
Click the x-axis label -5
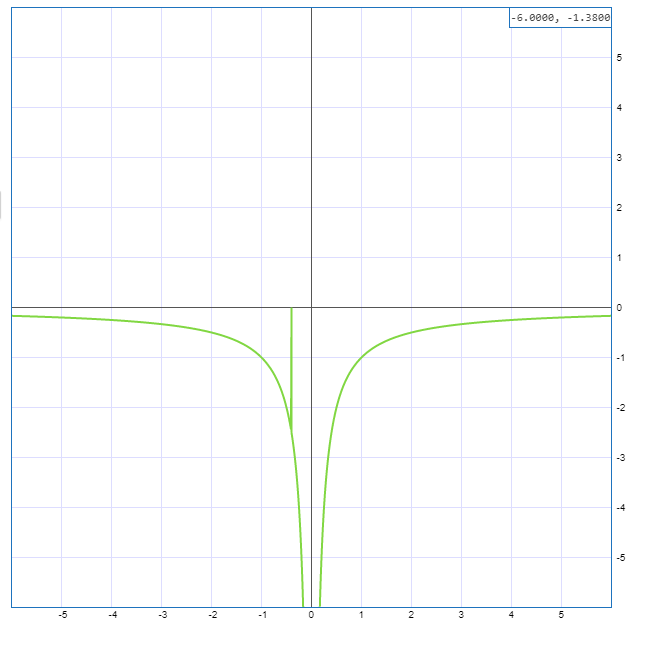coord(62,614)
